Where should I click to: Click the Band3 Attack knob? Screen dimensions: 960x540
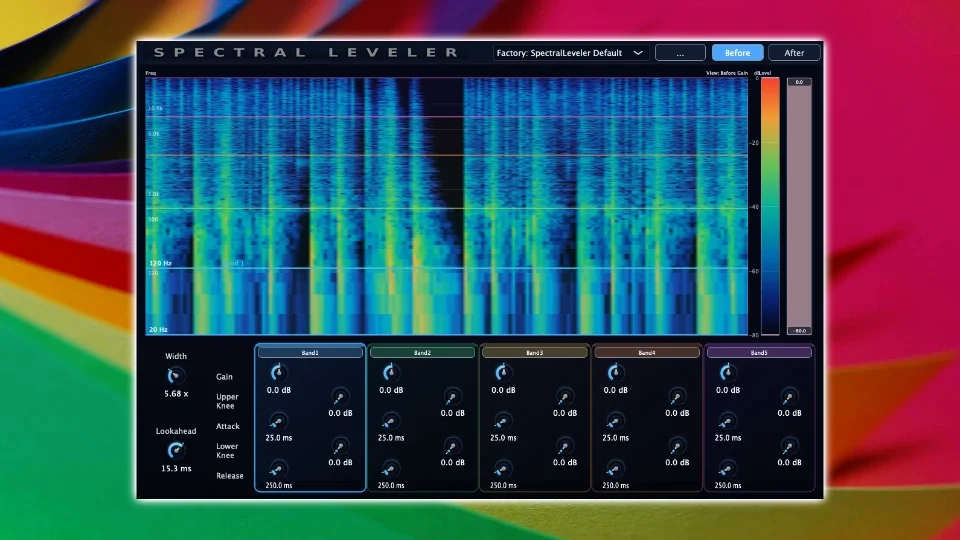[502, 422]
